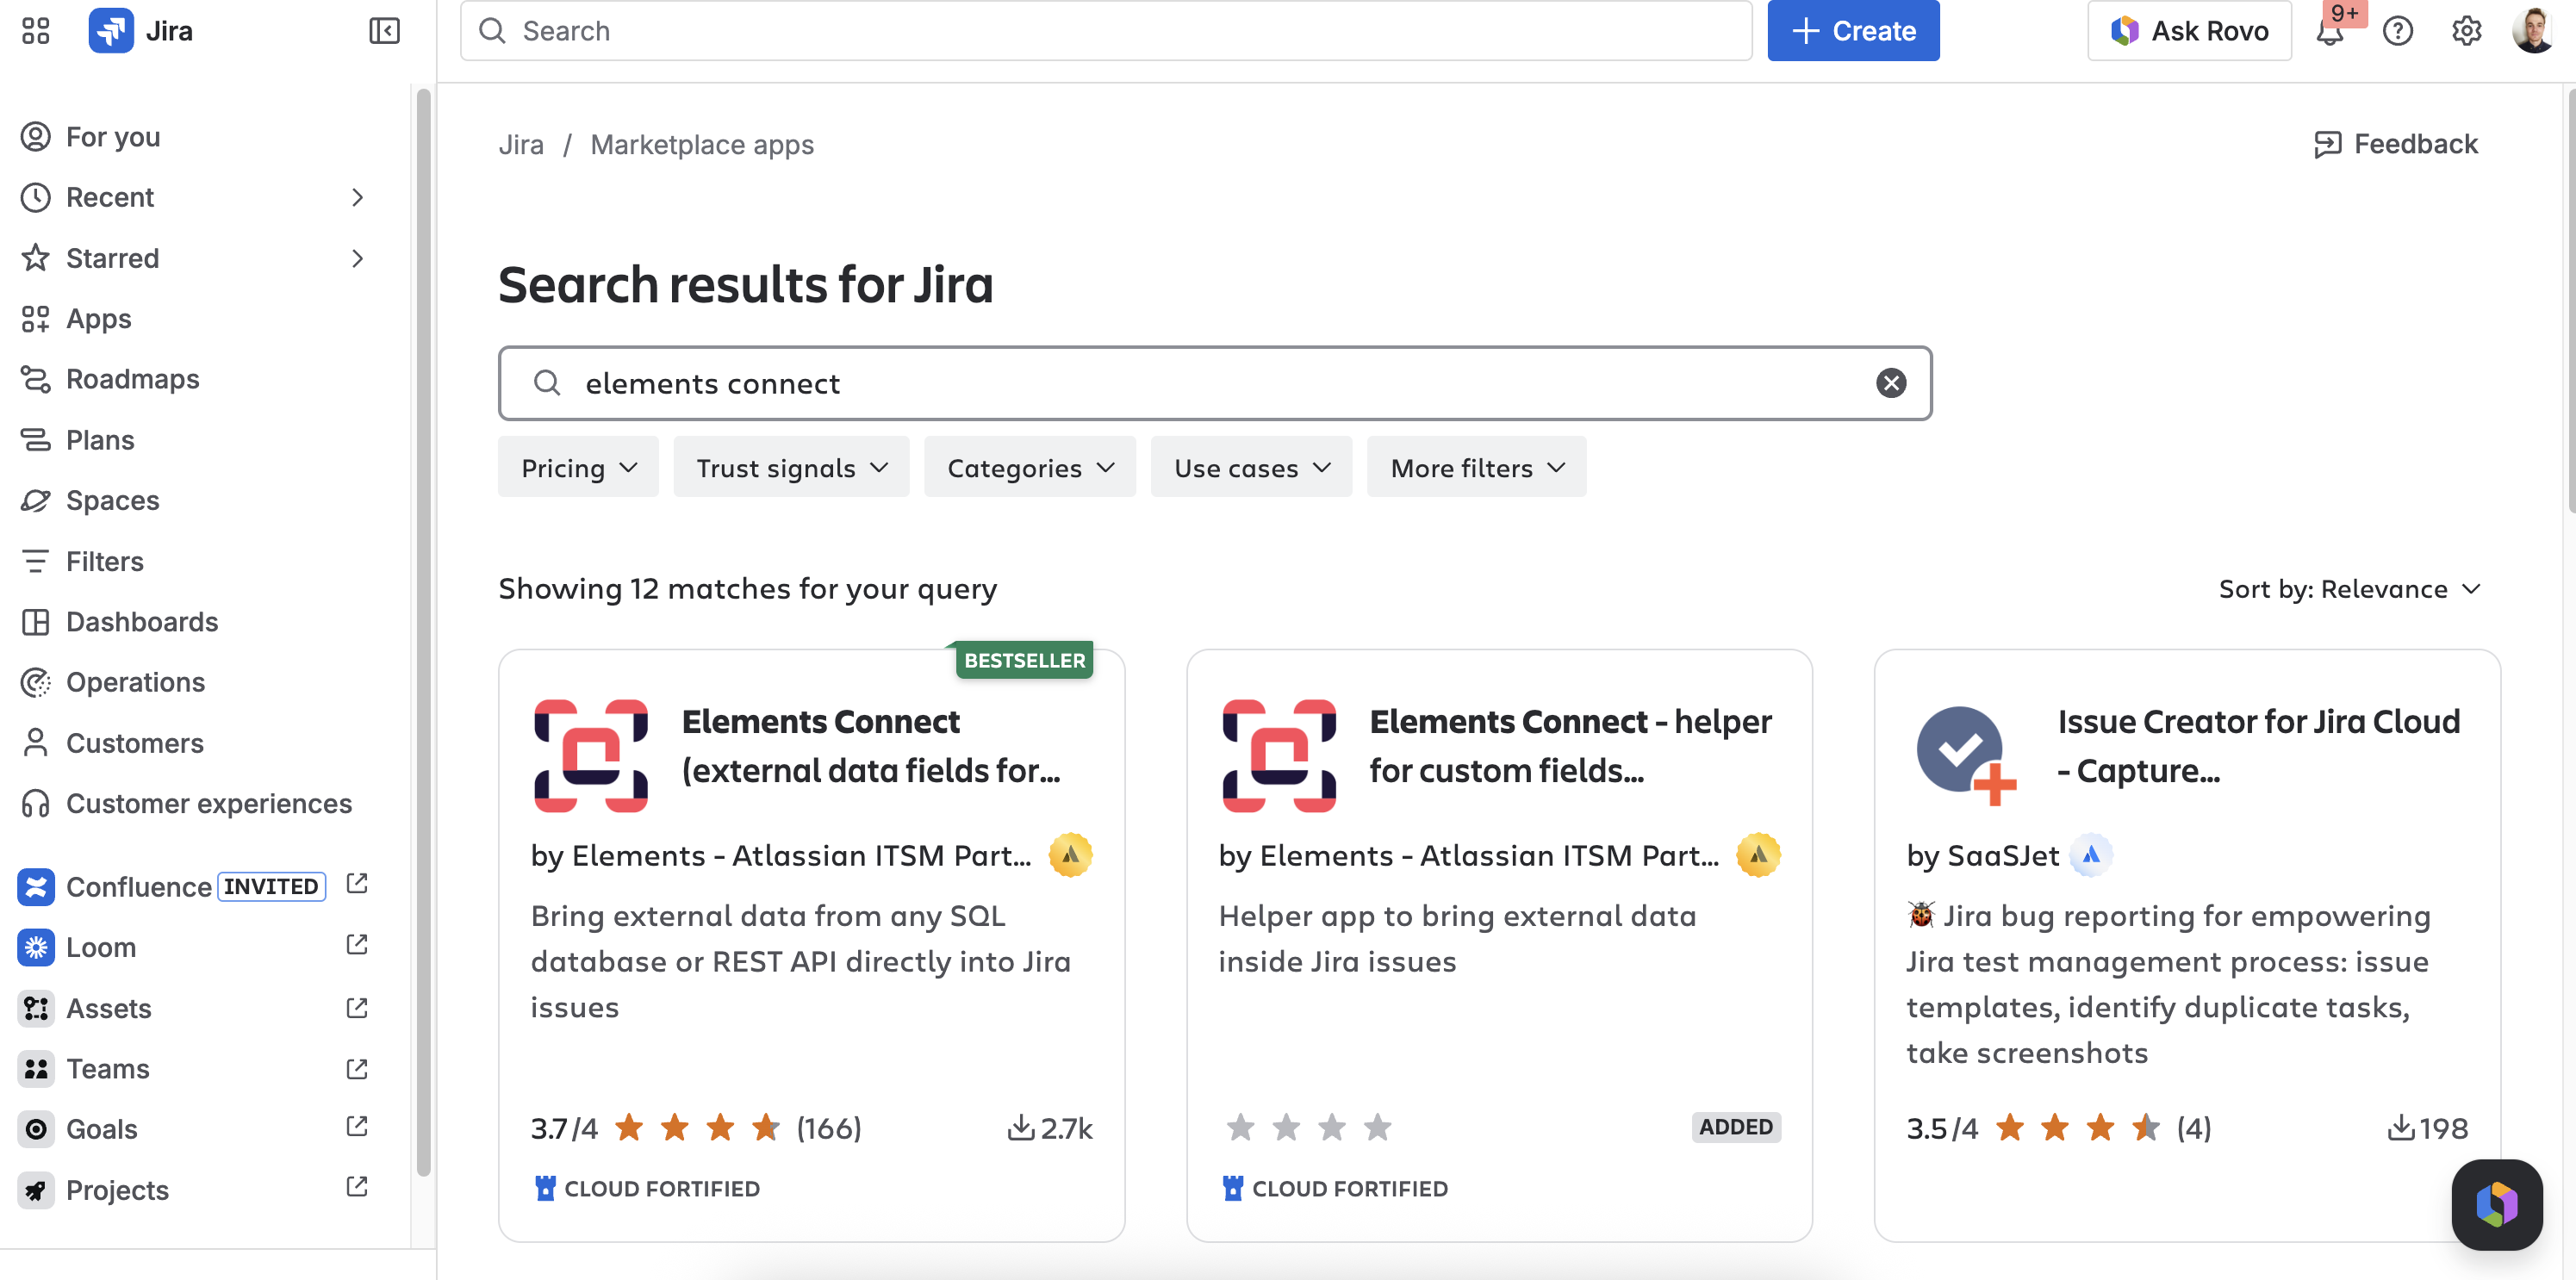
Task: Collapse the sidebar with the panel icon
Action: coord(384,31)
